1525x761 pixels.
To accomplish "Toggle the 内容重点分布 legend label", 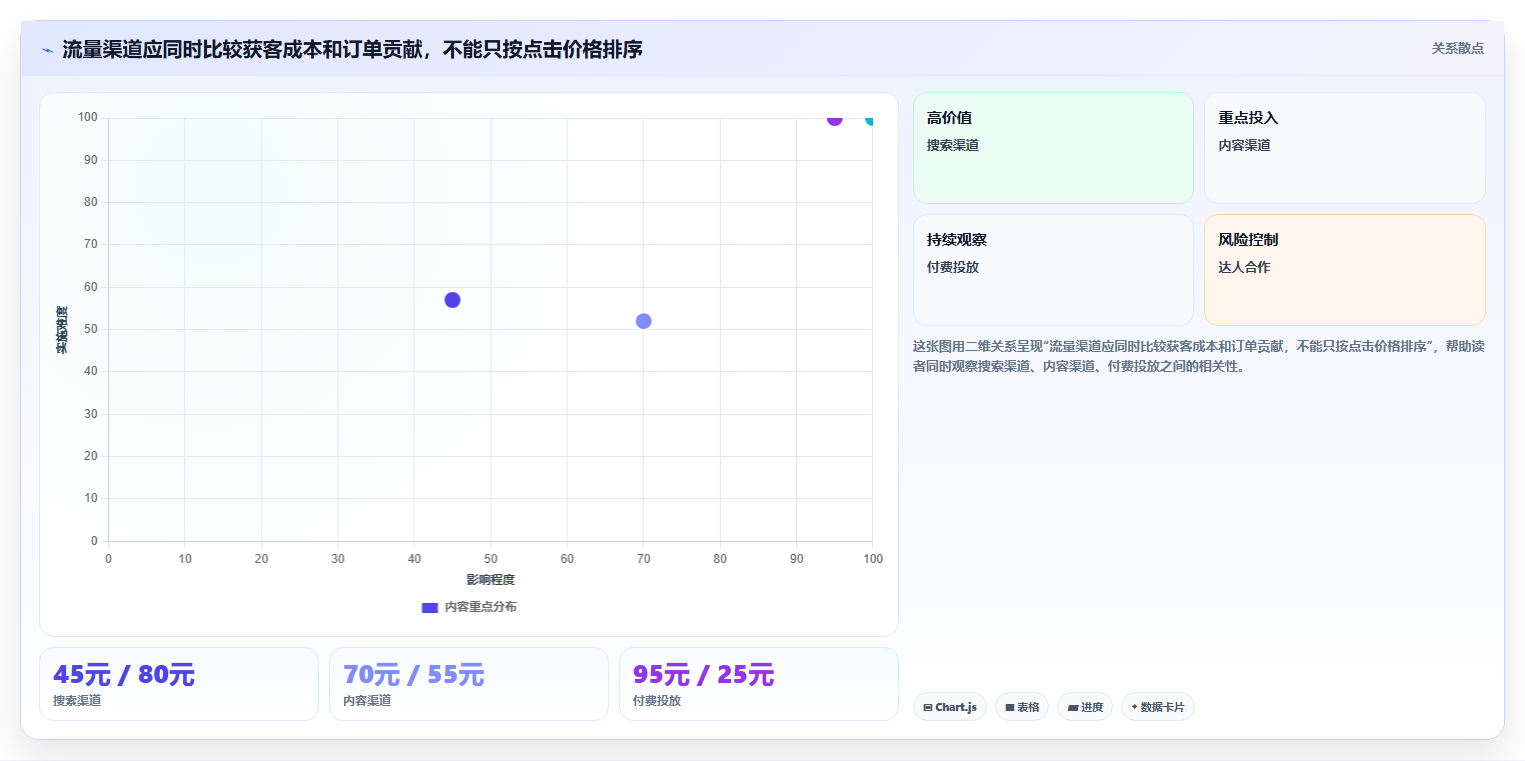I will pos(481,607).
